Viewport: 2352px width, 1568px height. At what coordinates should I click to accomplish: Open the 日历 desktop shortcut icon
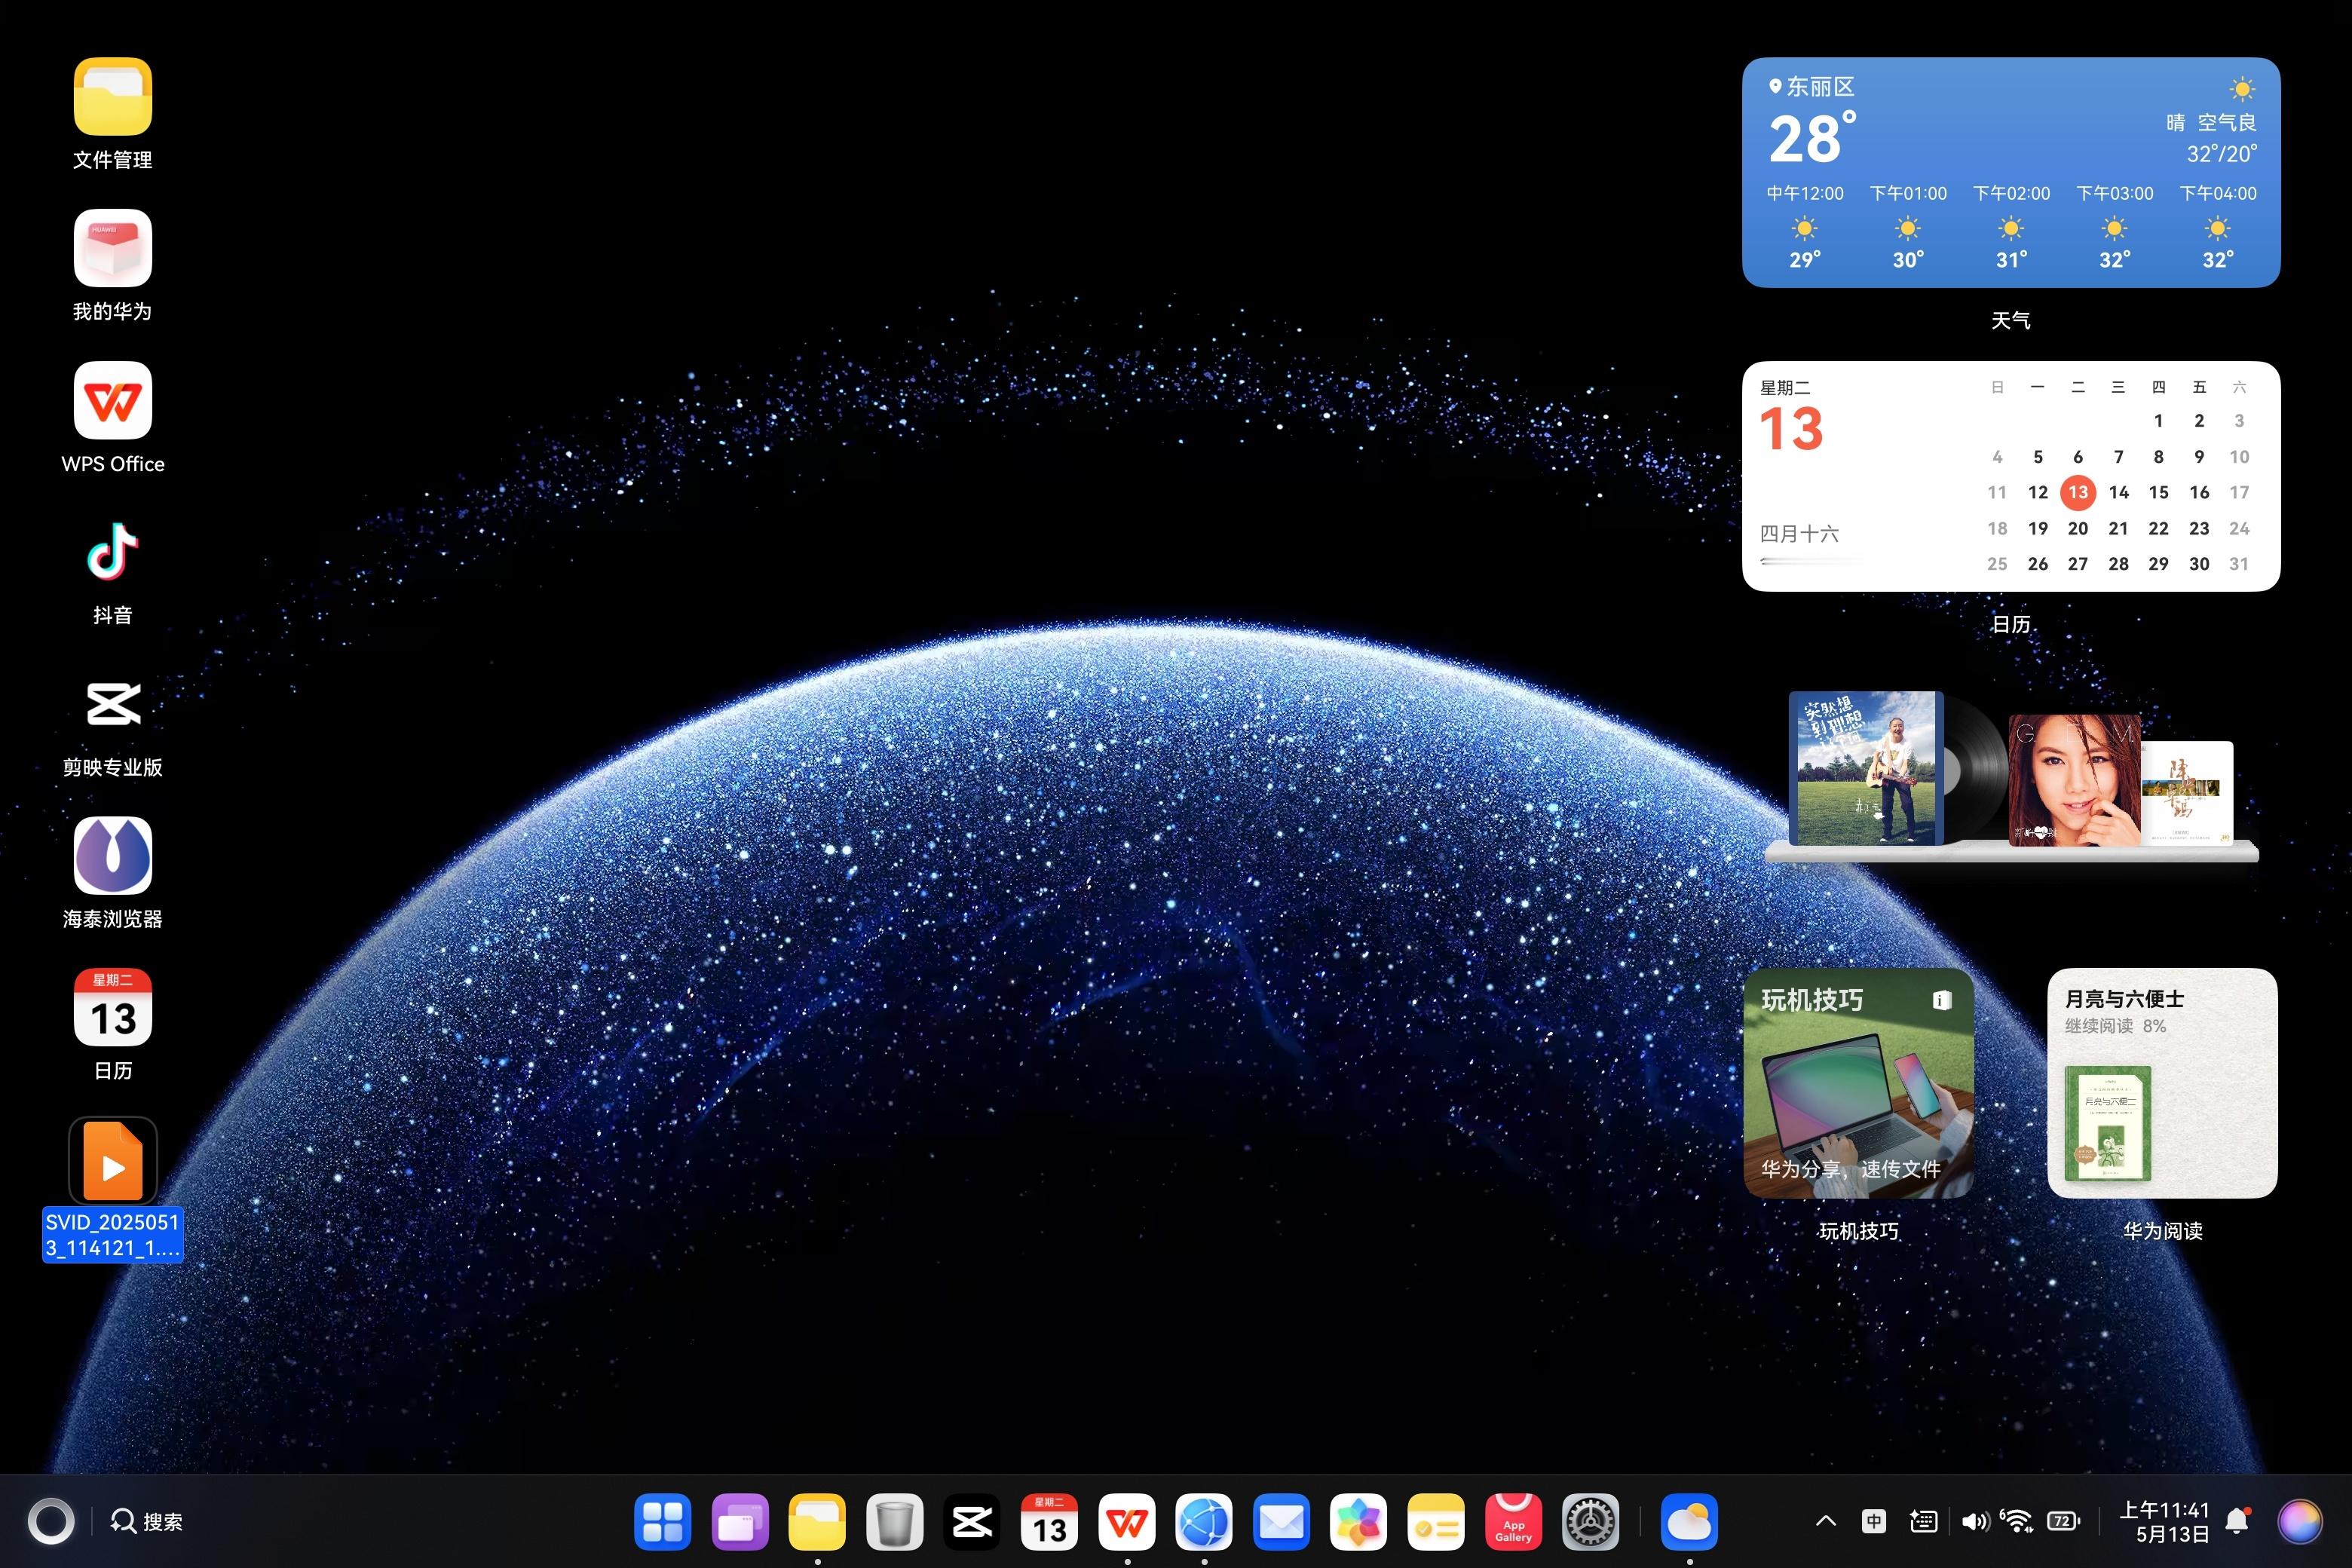(x=112, y=1007)
